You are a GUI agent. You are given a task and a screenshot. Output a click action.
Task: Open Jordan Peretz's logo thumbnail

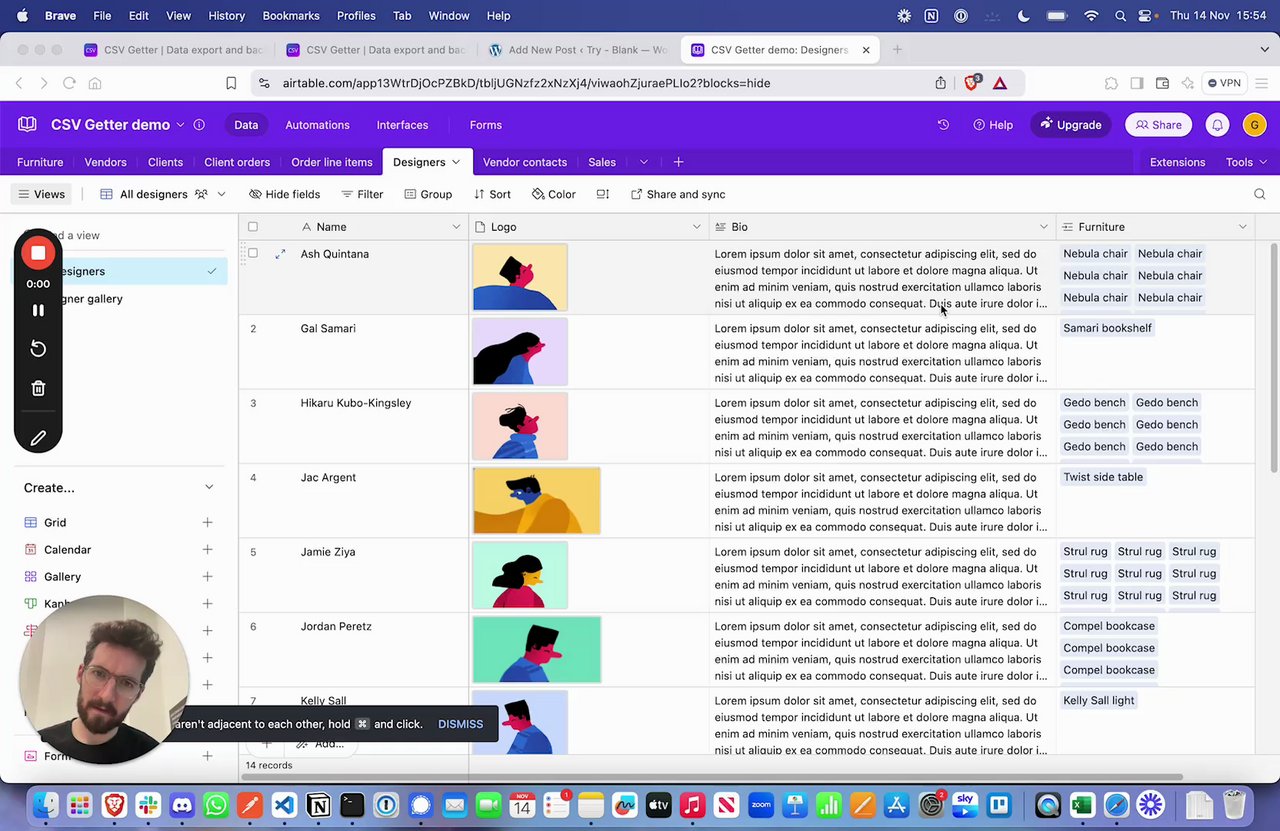coord(537,650)
